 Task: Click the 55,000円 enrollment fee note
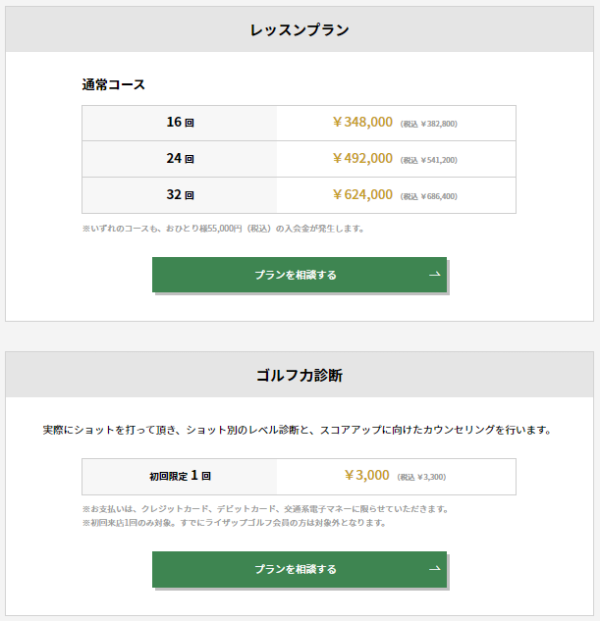click(x=223, y=229)
